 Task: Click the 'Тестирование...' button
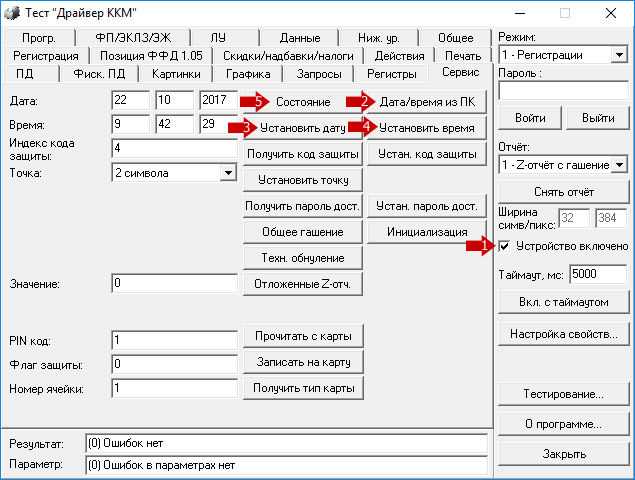pos(564,394)
